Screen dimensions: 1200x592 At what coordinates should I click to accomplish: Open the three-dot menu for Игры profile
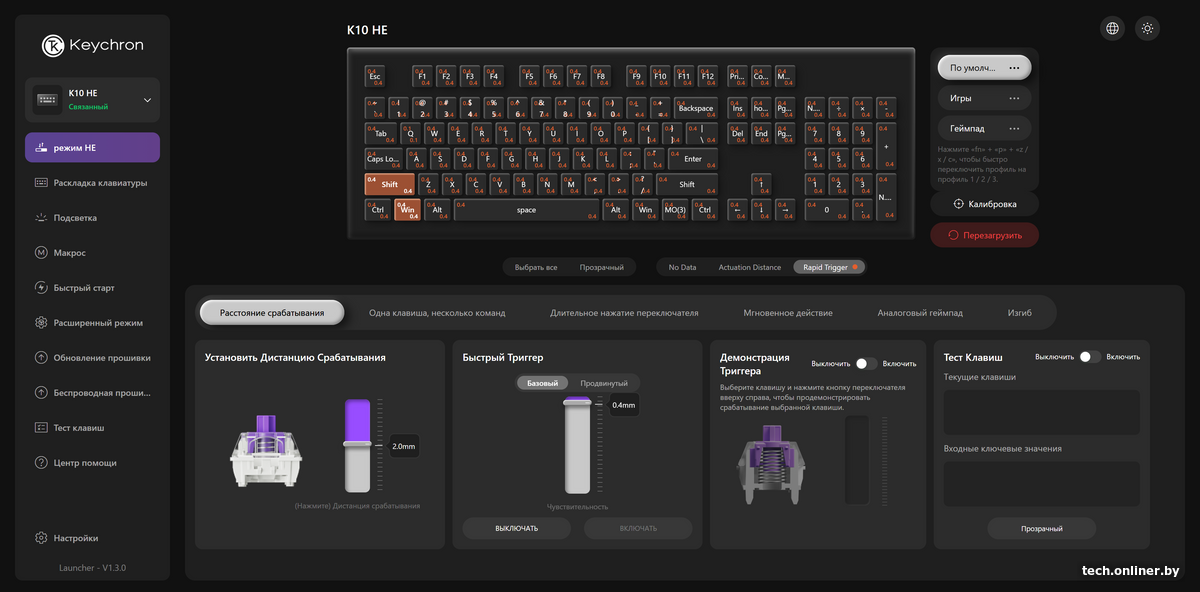click(1014, 98)
